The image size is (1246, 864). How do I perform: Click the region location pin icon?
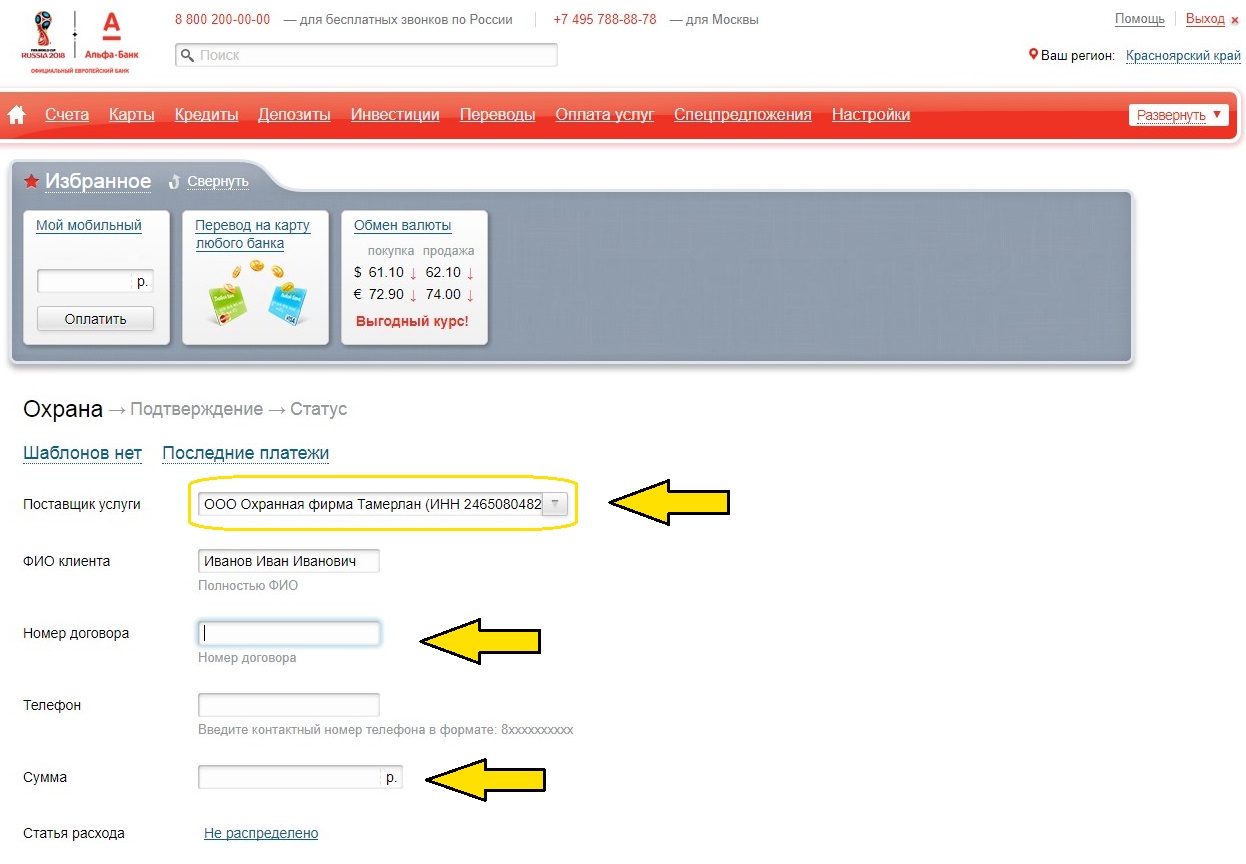click(x=1033, y=55)
